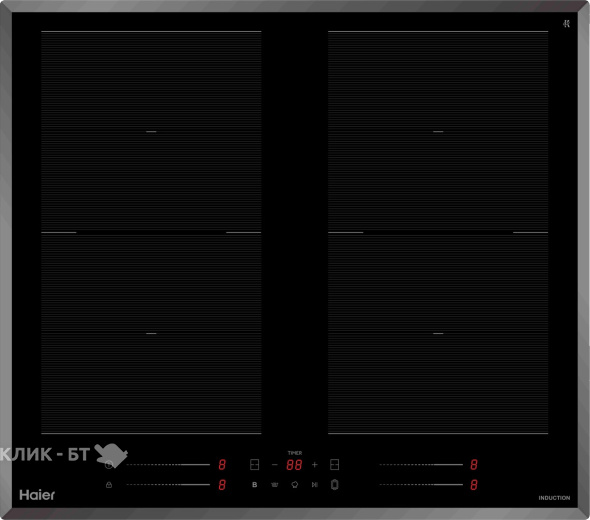Viewport: 590px width, 520px height.
Task: Set the lower-left zone power slider
Action: (x=168, y=485)
